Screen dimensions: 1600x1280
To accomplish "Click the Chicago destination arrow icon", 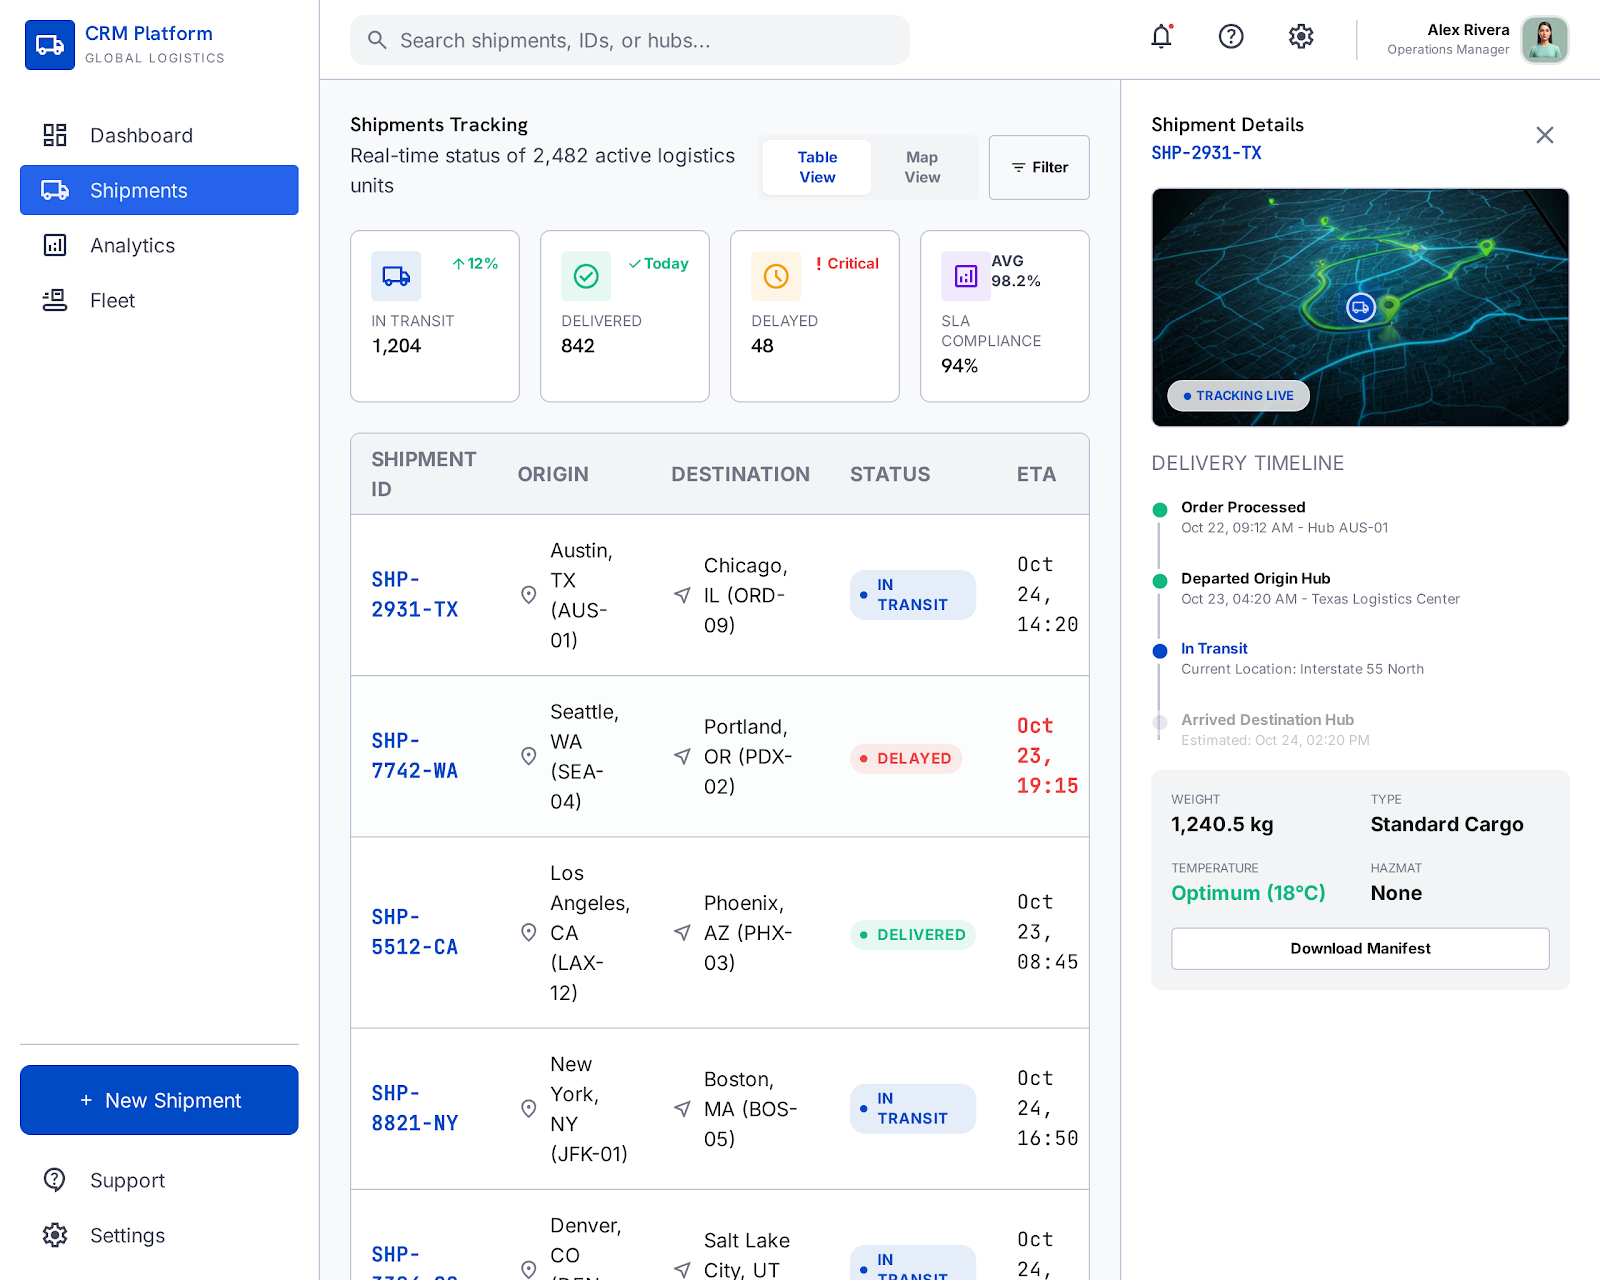I will coord(682,595).
